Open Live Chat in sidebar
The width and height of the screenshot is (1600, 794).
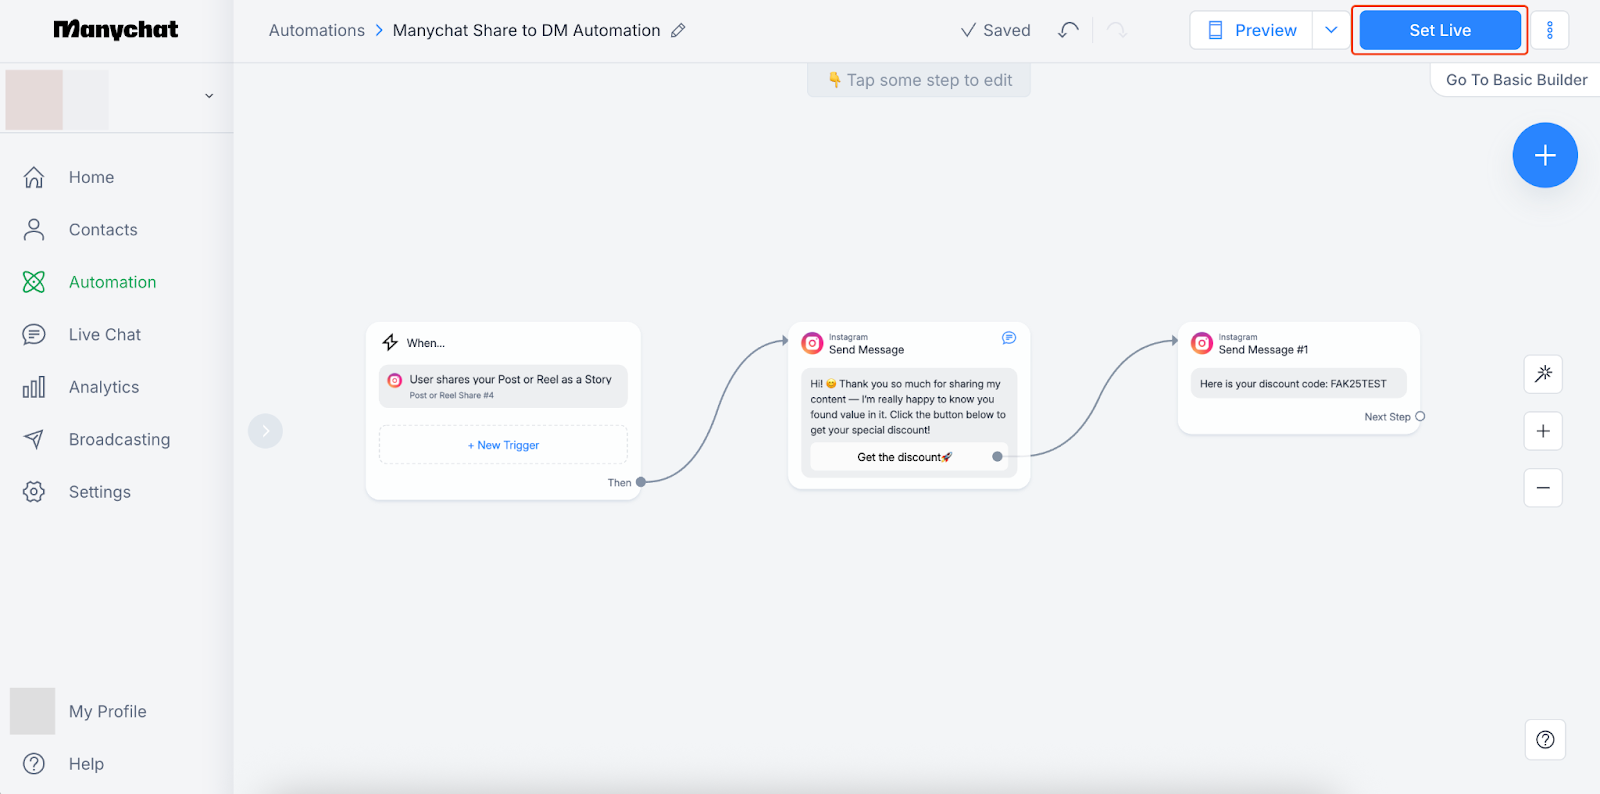click(x=104, y=335)
